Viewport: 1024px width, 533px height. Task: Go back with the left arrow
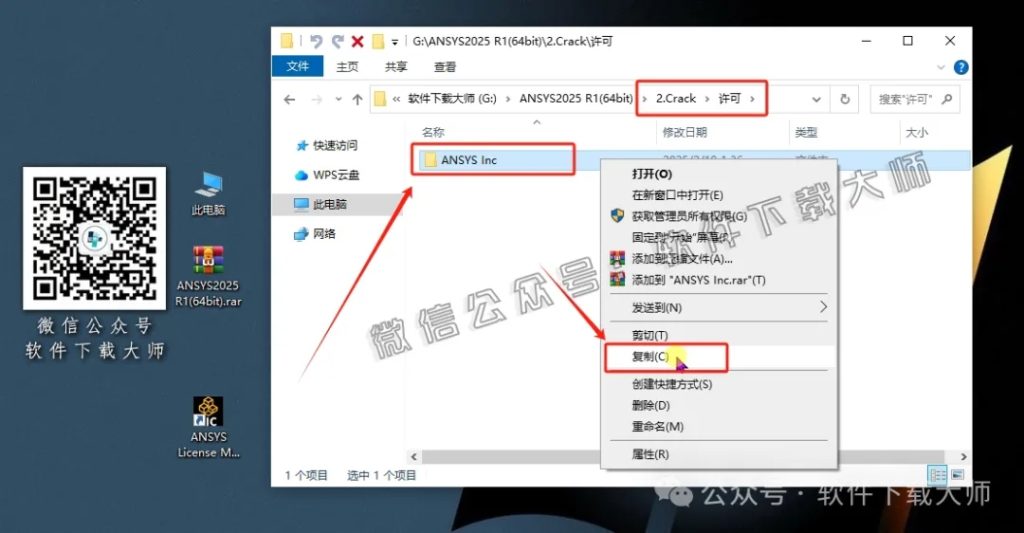pyautogui.click(x=289, y=99)
